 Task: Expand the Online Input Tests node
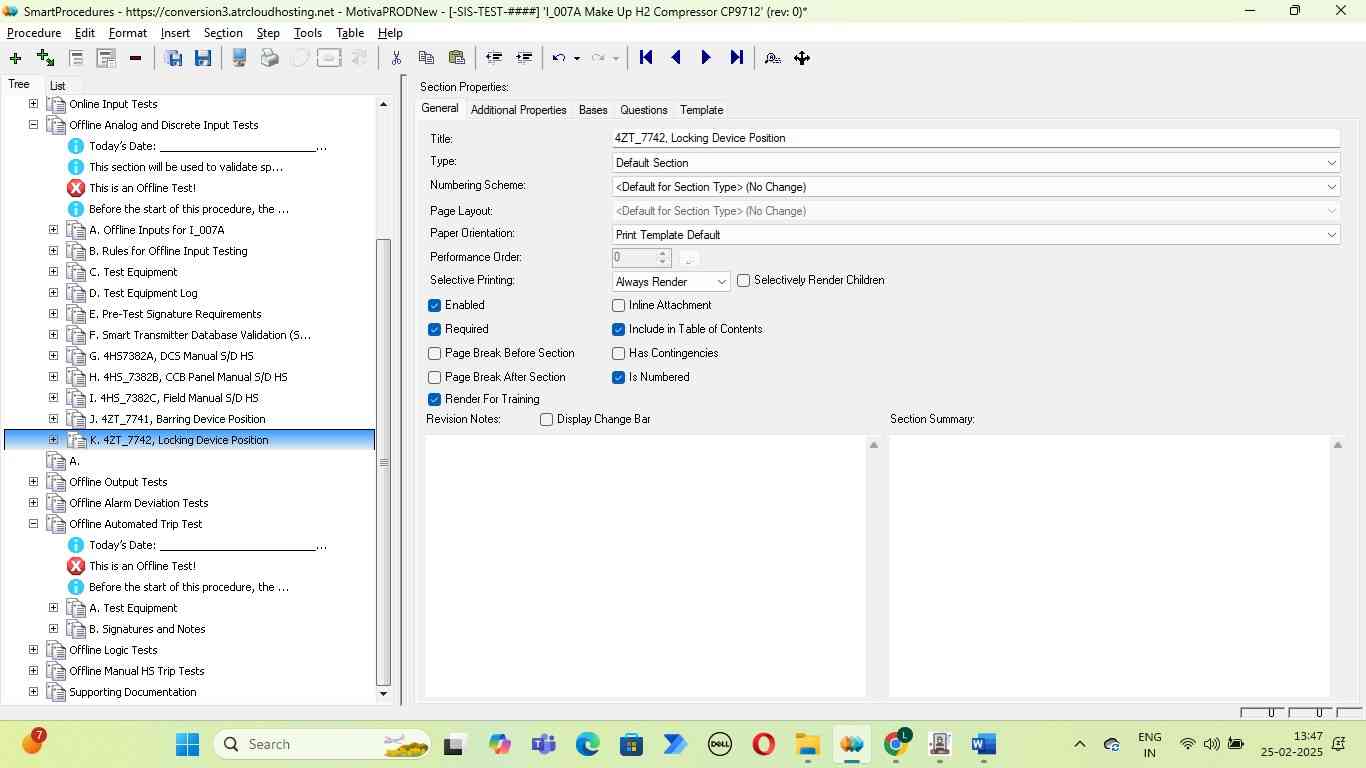33,104
